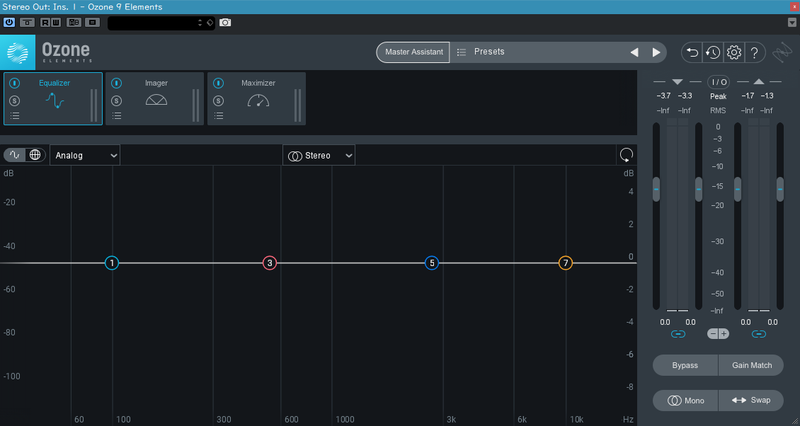
Task: Go to the previous preset arrow
Action: (634, 52)
